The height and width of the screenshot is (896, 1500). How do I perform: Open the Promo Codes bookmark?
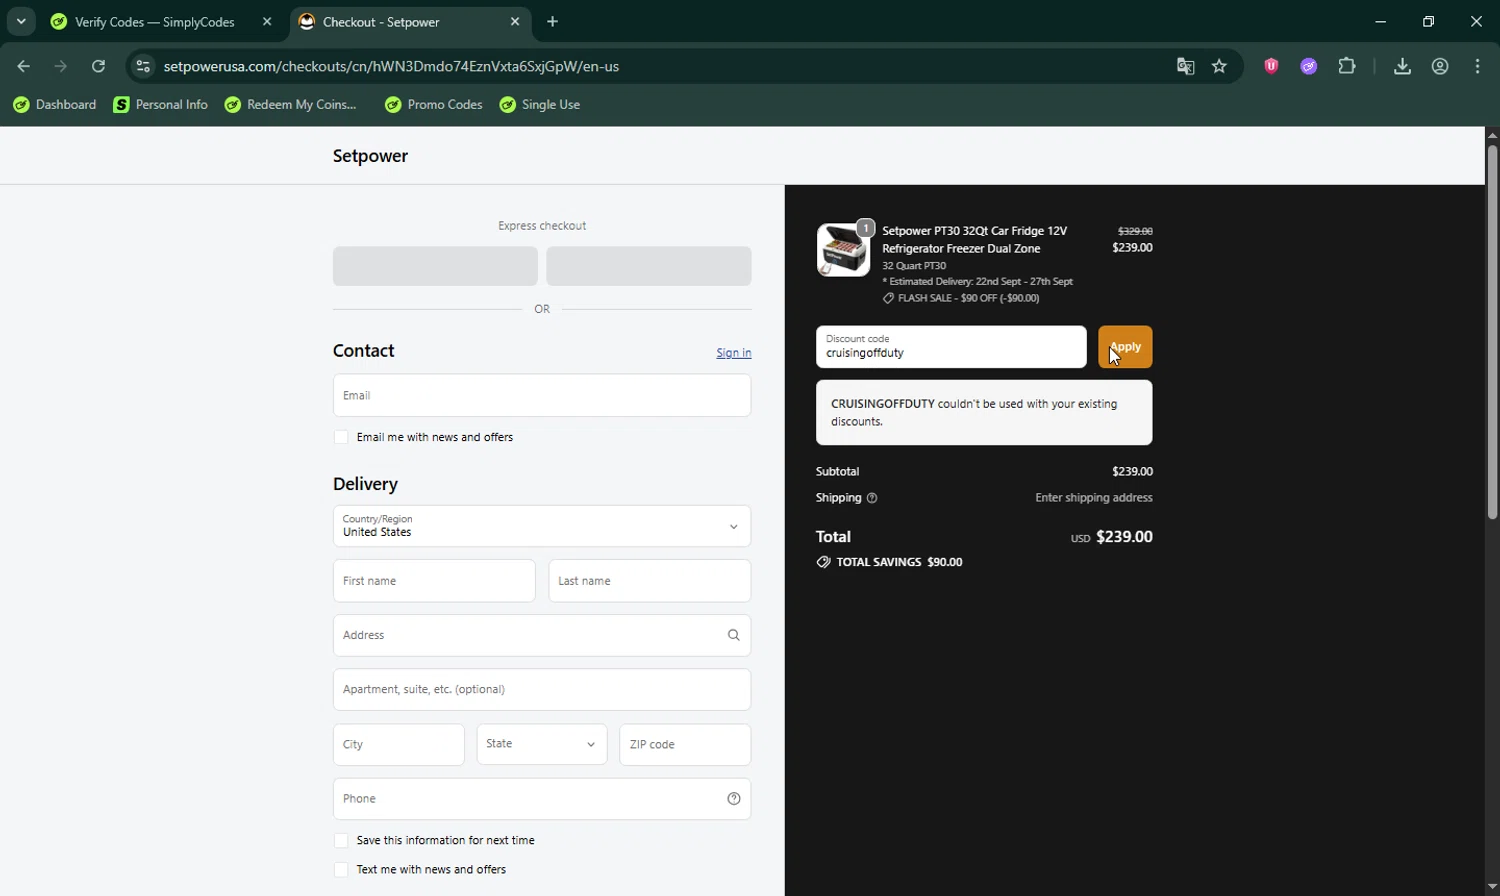click(434, 105)
